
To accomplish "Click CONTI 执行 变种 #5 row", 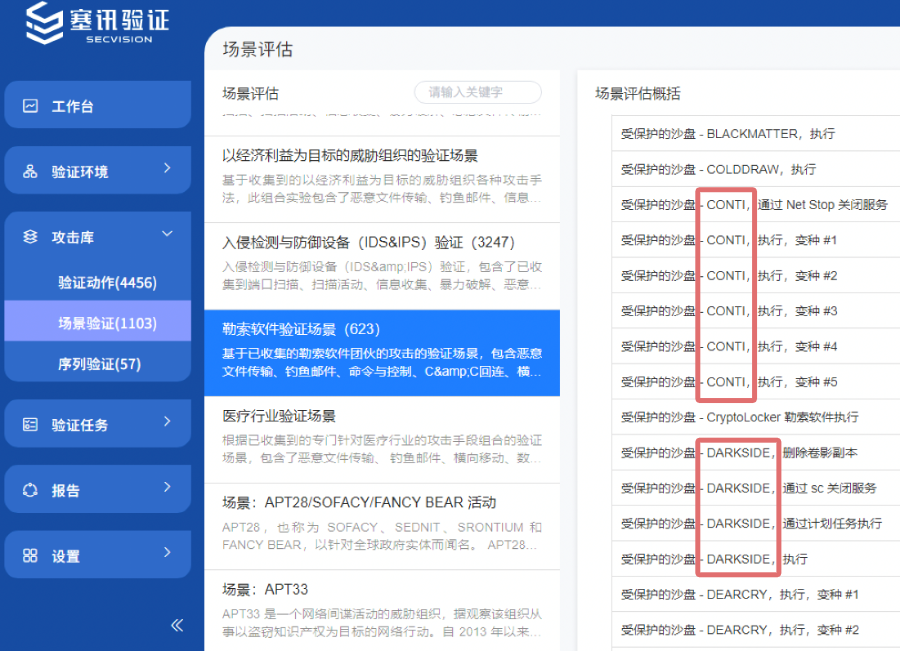I will click(755, 382).
